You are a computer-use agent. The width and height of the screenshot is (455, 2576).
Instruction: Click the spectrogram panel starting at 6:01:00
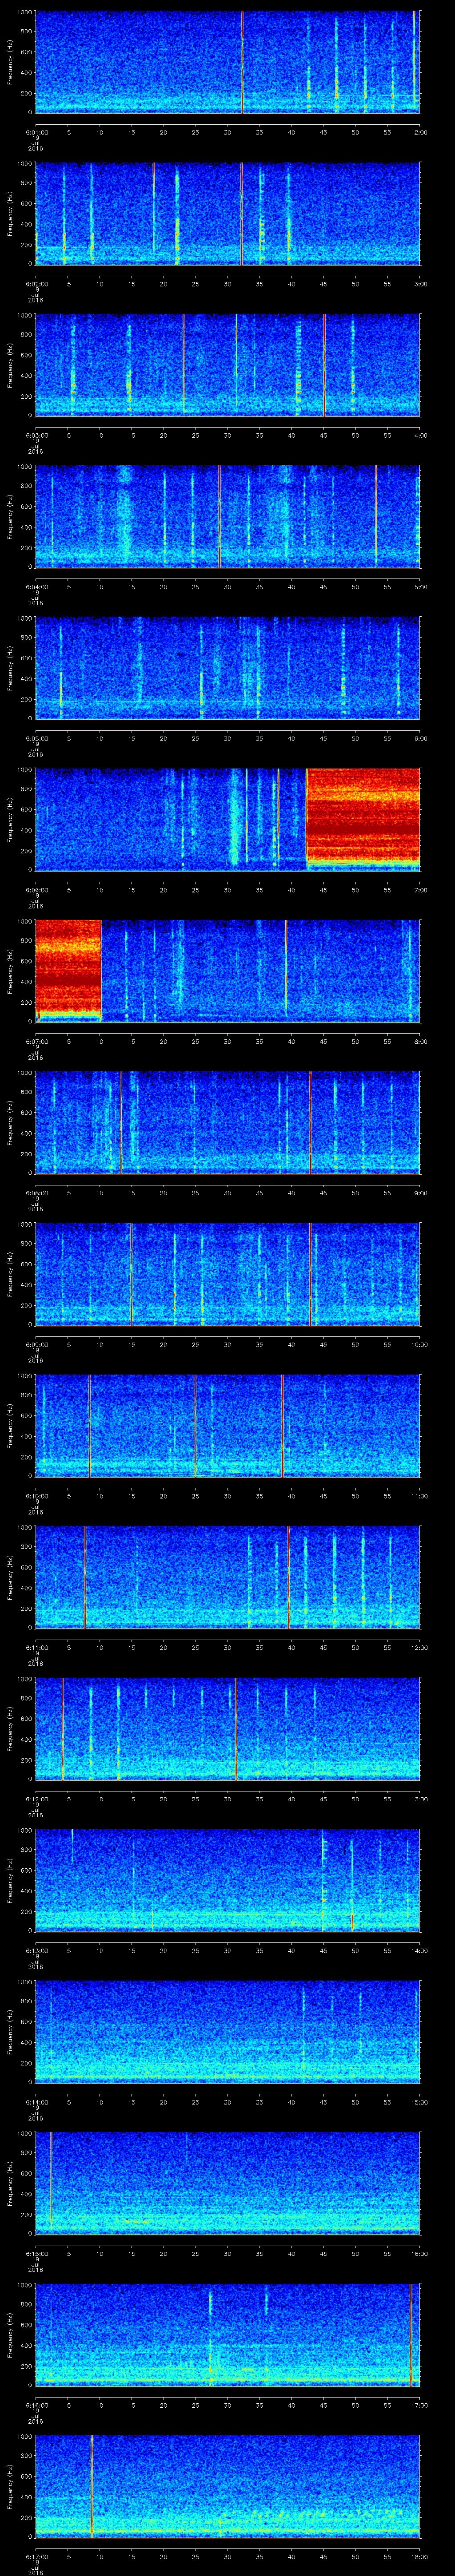point(227,62)
